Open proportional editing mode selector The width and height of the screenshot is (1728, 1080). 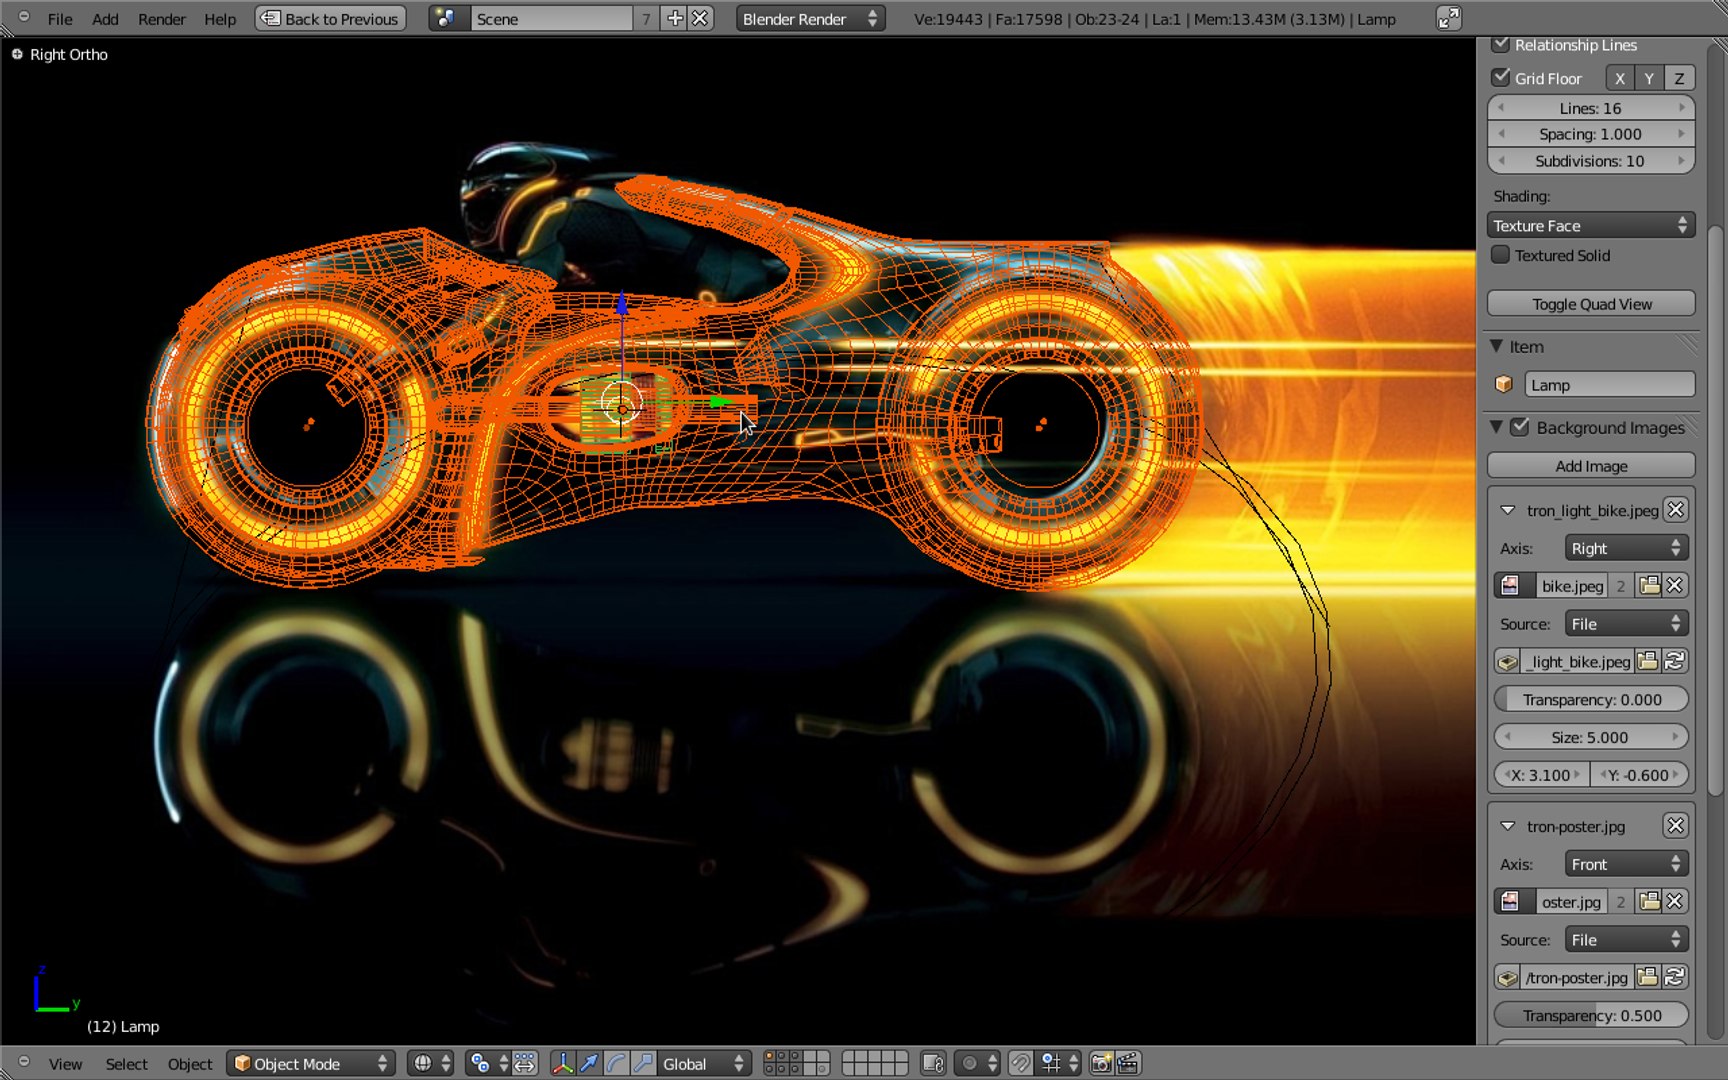click(x=979, y=1063)
